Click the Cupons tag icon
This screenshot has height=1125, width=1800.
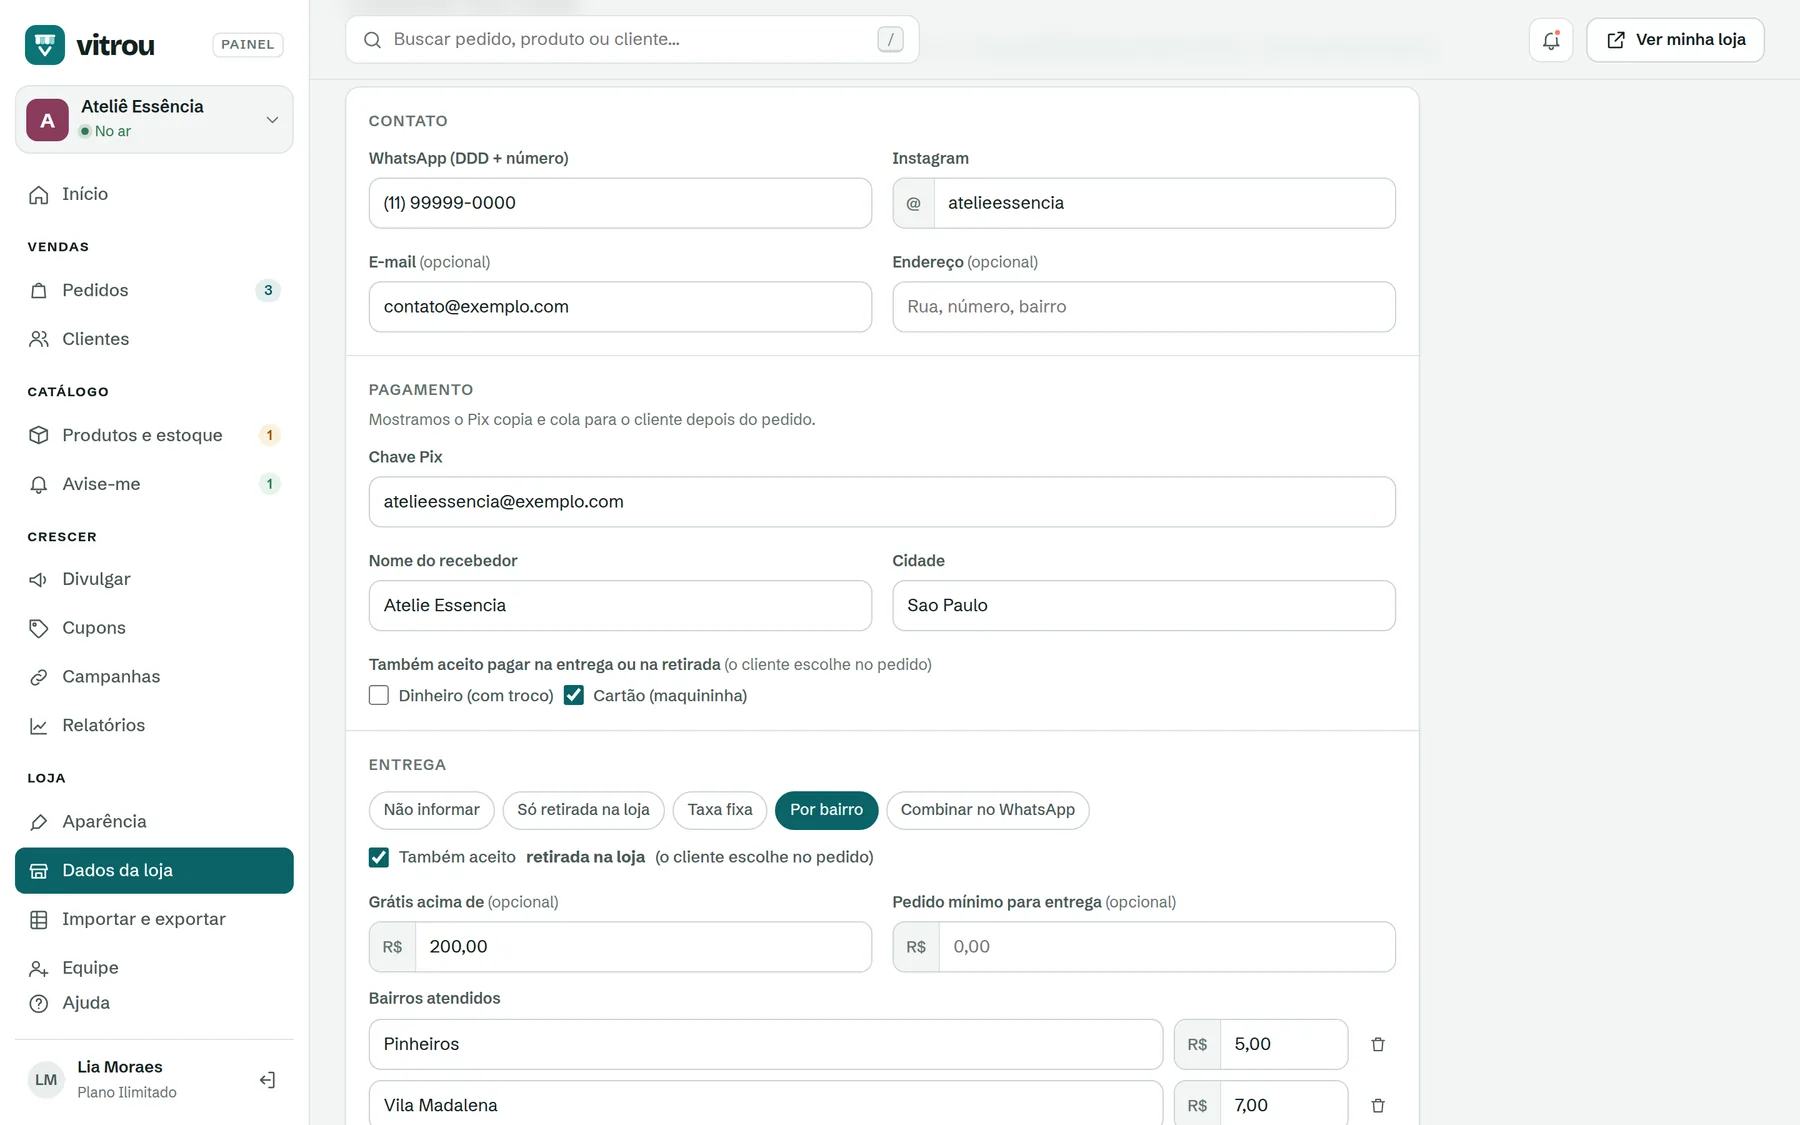point(39,628)
